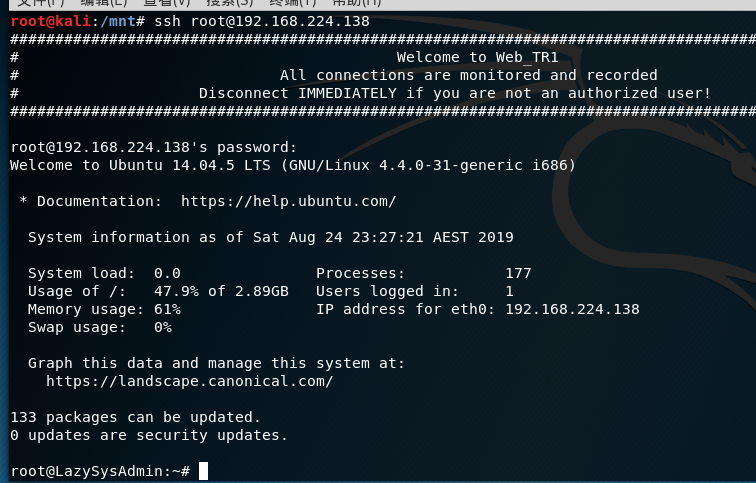
Task: Click the red root@kali prompt text
Action: [50, 22]
